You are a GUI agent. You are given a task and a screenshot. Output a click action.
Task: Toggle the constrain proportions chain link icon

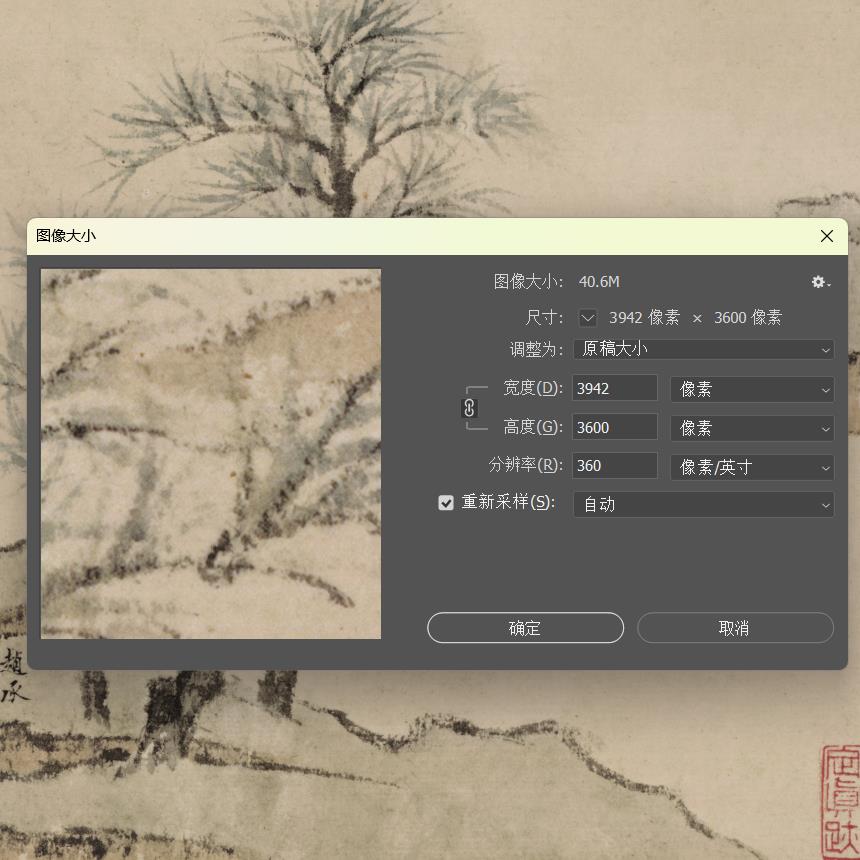tap(469, 408)
